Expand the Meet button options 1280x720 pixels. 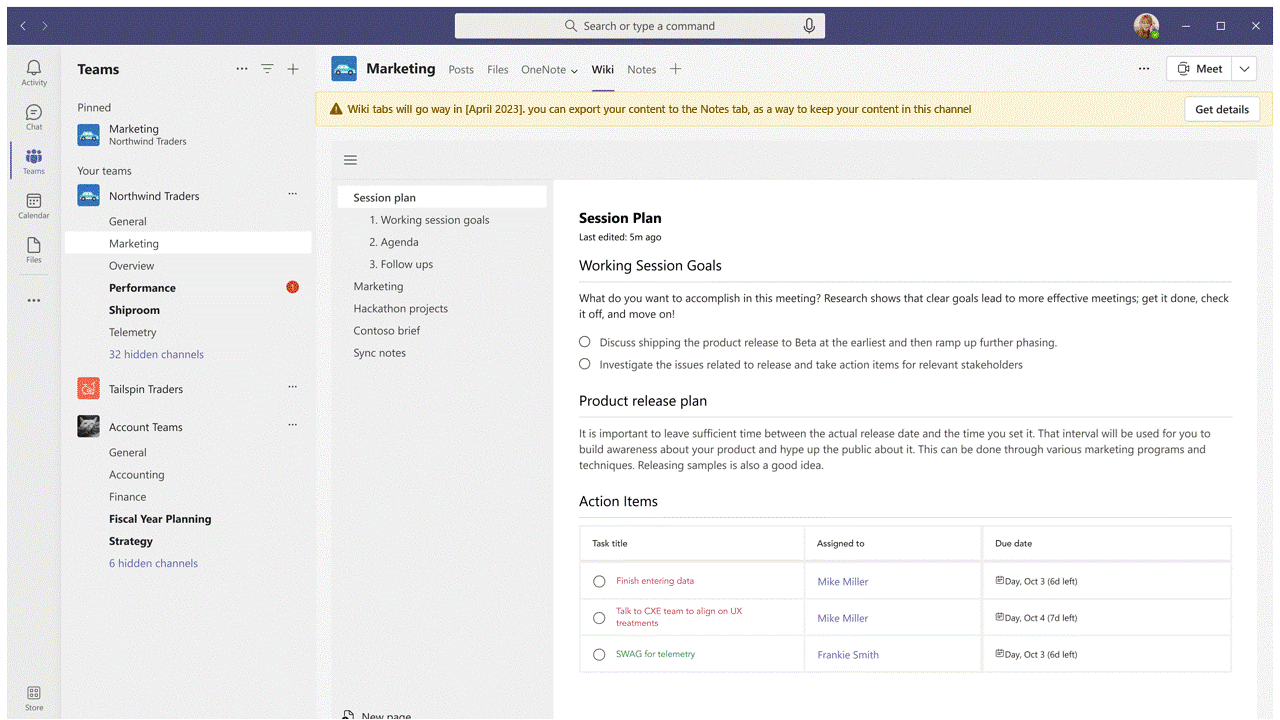click(1243, 68)
